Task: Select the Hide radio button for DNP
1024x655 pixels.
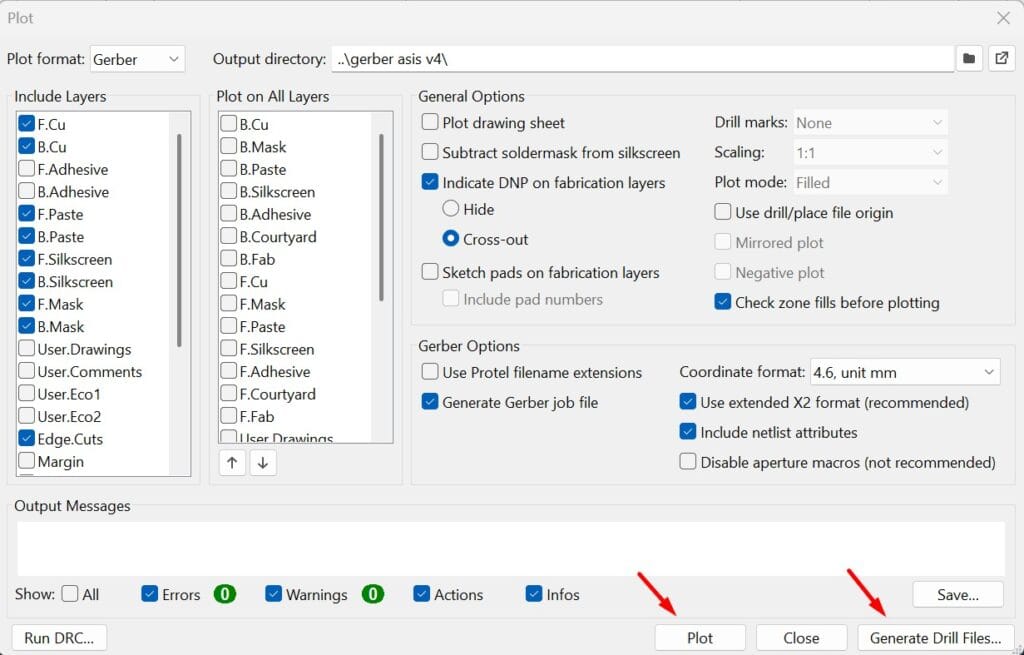Action: coord(451,209)
